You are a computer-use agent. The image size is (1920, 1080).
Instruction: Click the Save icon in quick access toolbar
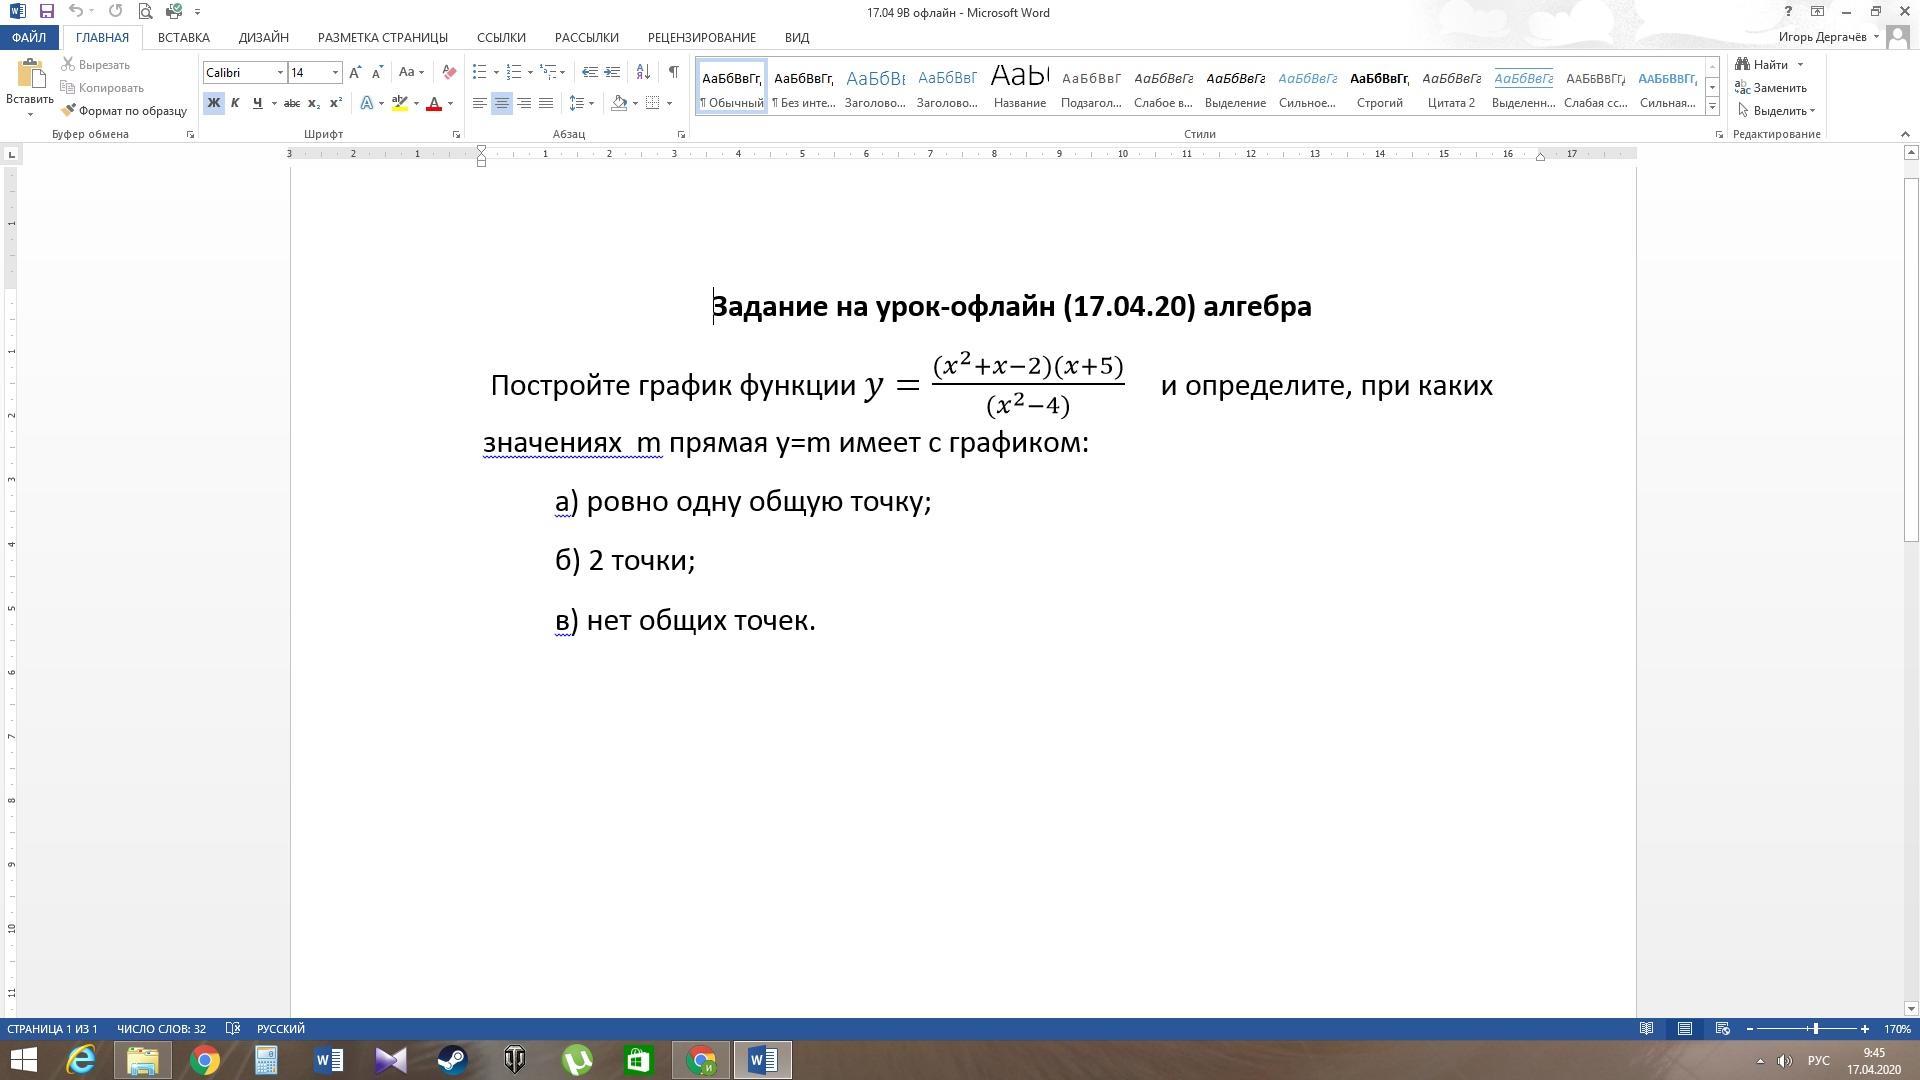pos(46,12)
